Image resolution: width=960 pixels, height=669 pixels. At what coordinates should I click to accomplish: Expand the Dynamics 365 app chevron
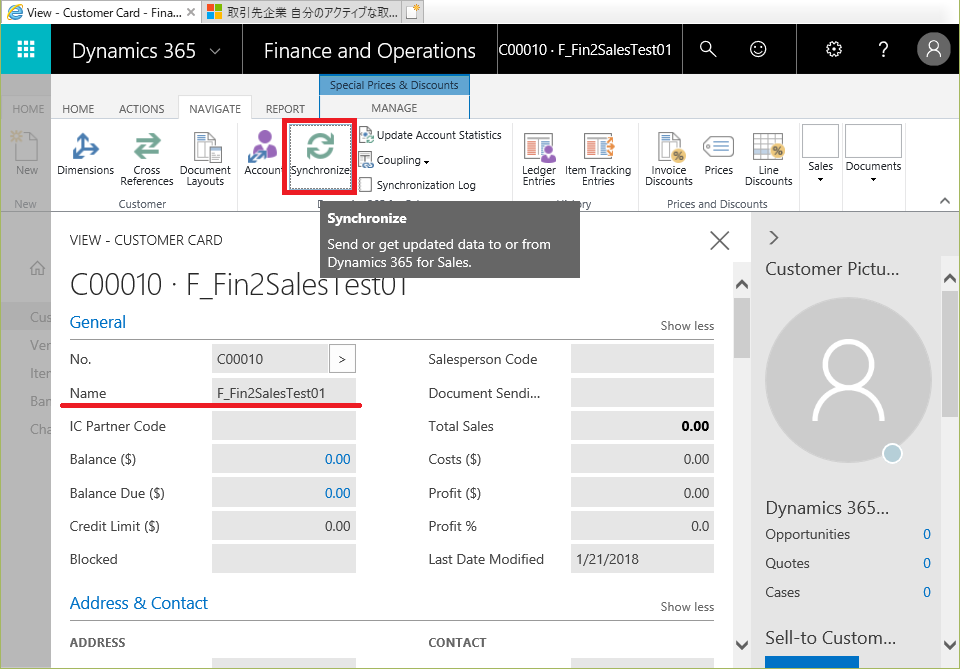click(215, 51)
